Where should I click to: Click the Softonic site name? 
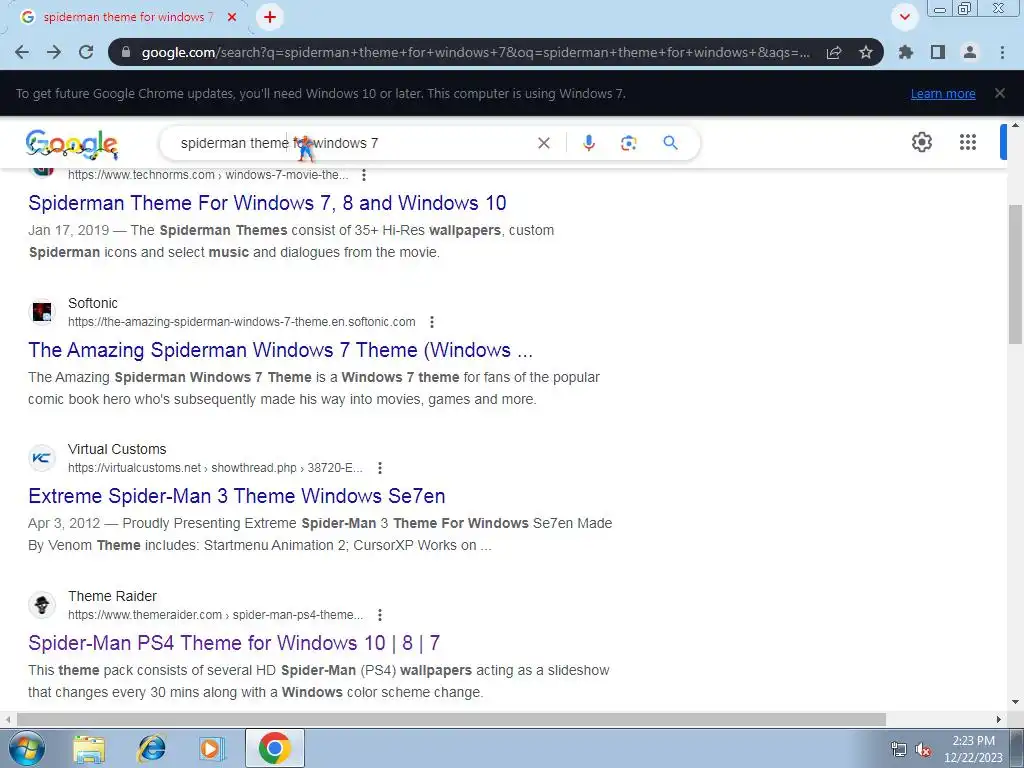pyautogui.click(x=93, y=303)
